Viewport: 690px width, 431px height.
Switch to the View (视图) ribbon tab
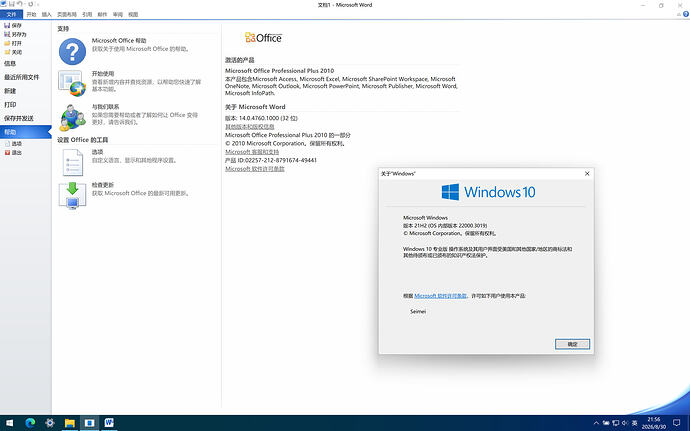pyautogui.click(x=133, y=15)
